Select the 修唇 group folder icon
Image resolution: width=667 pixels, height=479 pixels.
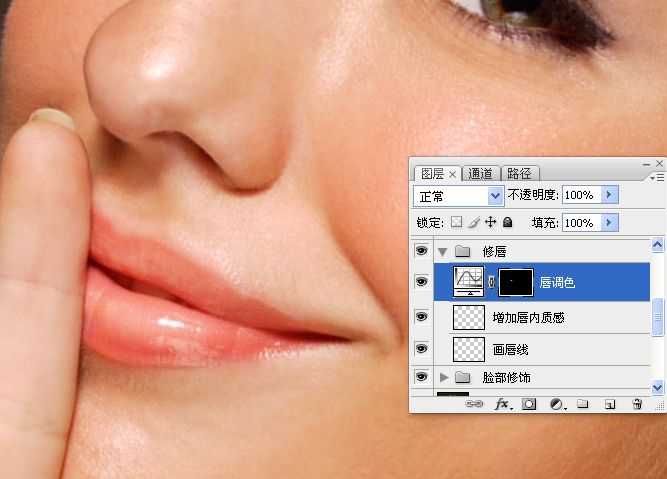click(x=462, y=251)
